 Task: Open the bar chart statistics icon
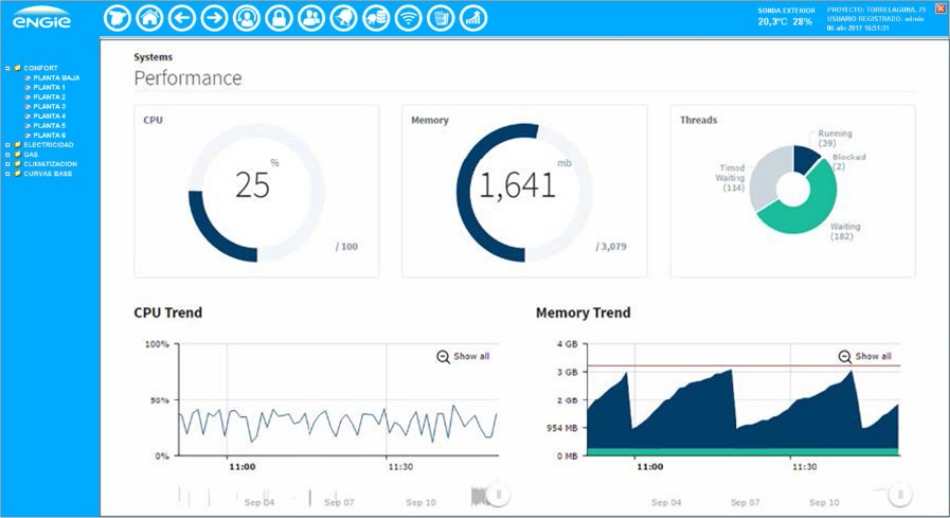click(474, 17)
